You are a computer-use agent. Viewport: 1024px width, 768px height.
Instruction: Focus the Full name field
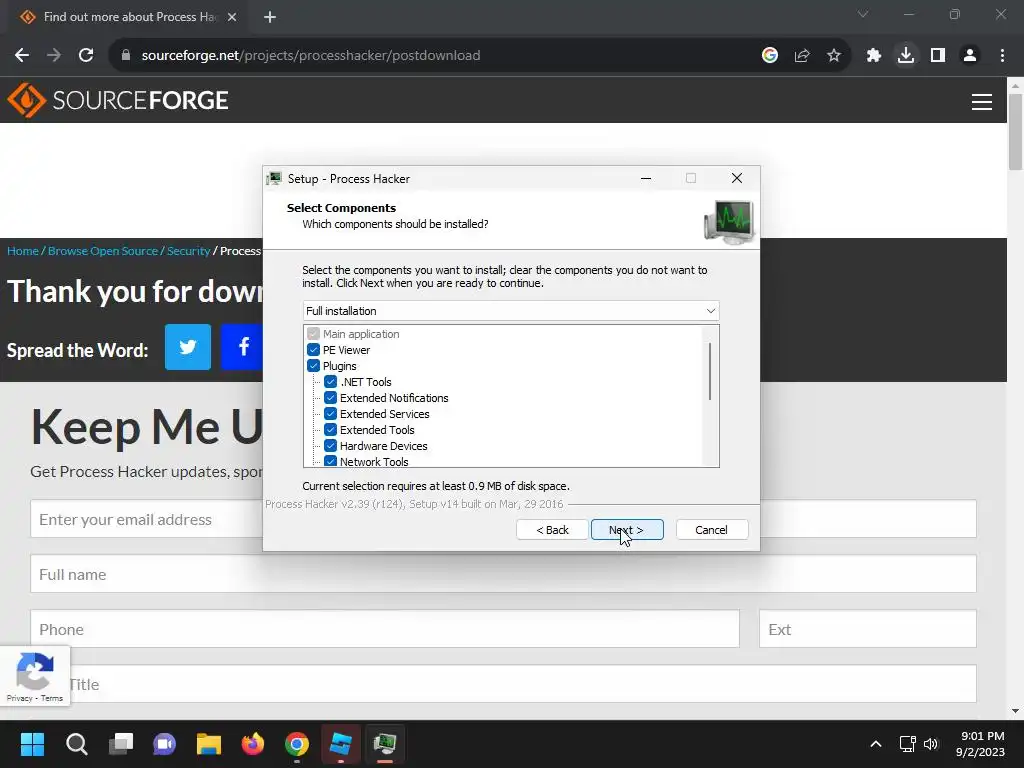click(503, 574)
